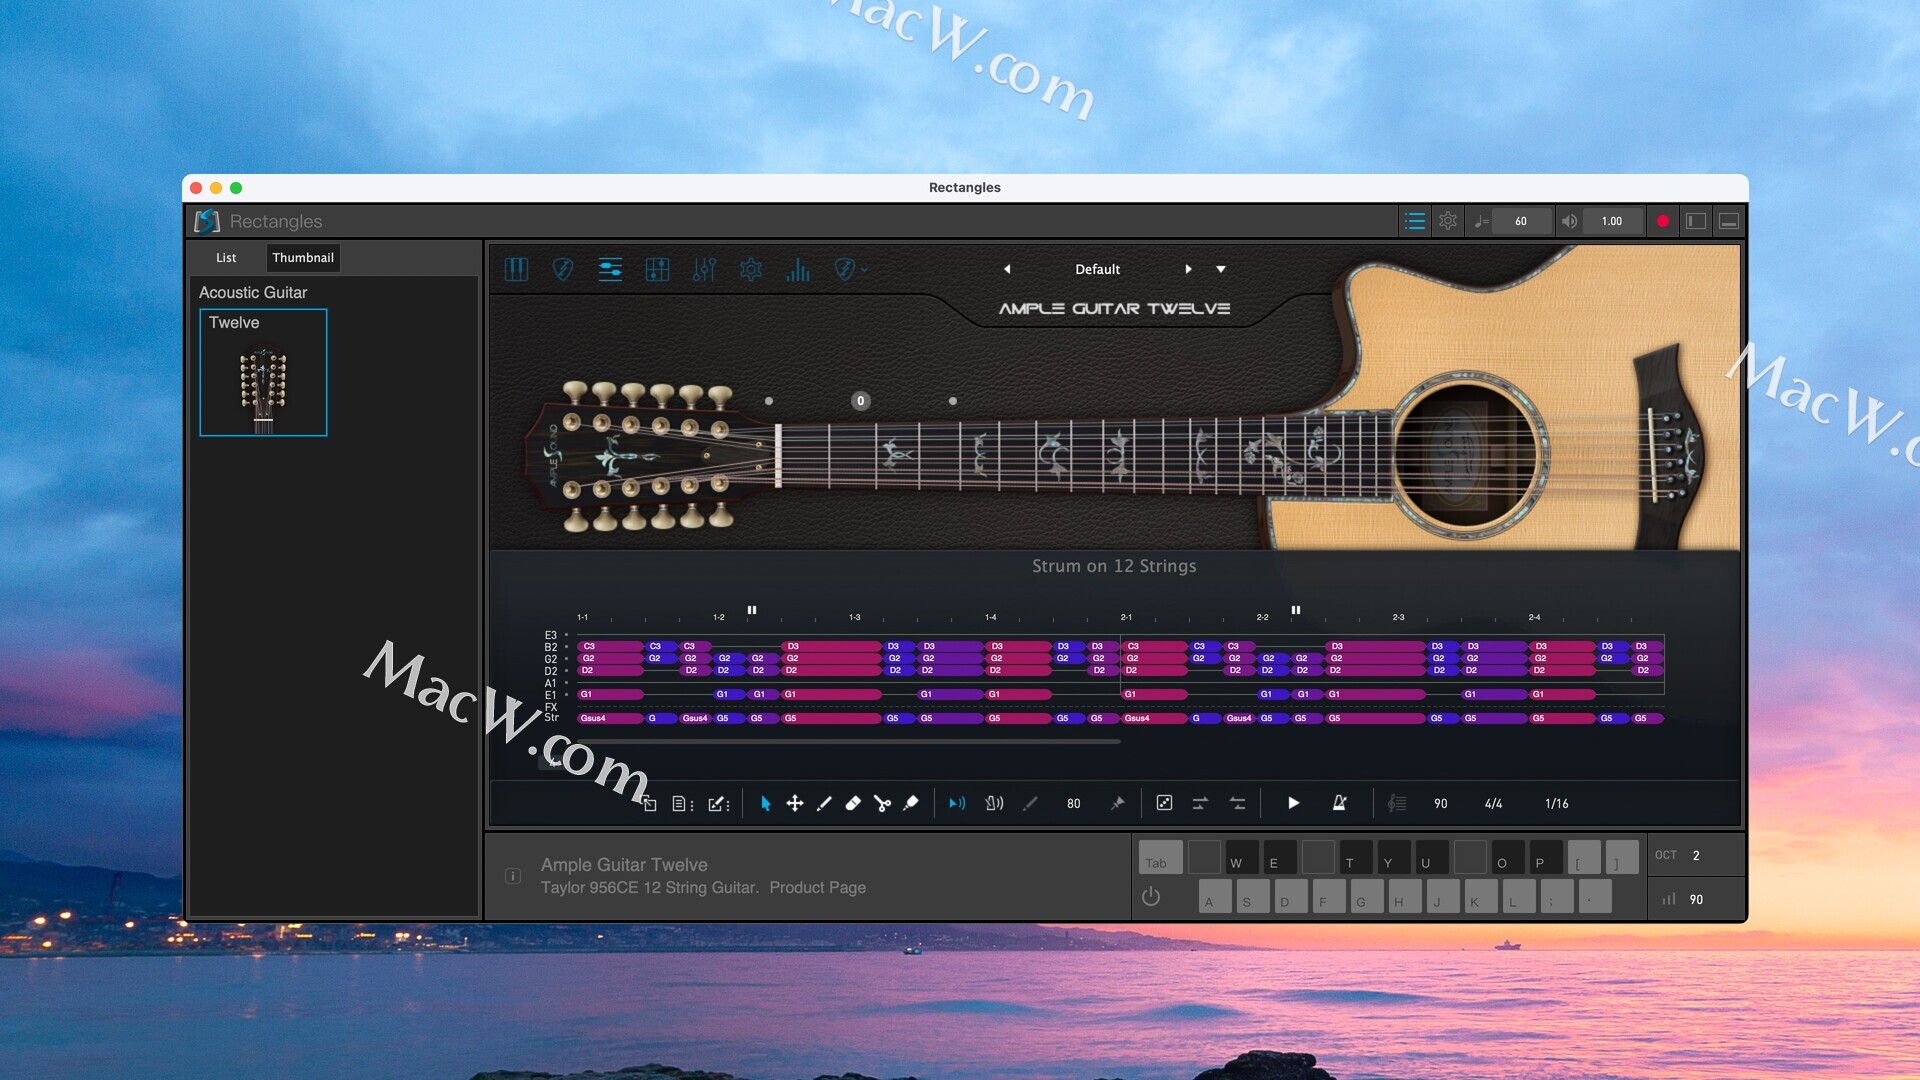Select the Twelve guitar thumbnail

pyautogui.click(x=263, y=372)
